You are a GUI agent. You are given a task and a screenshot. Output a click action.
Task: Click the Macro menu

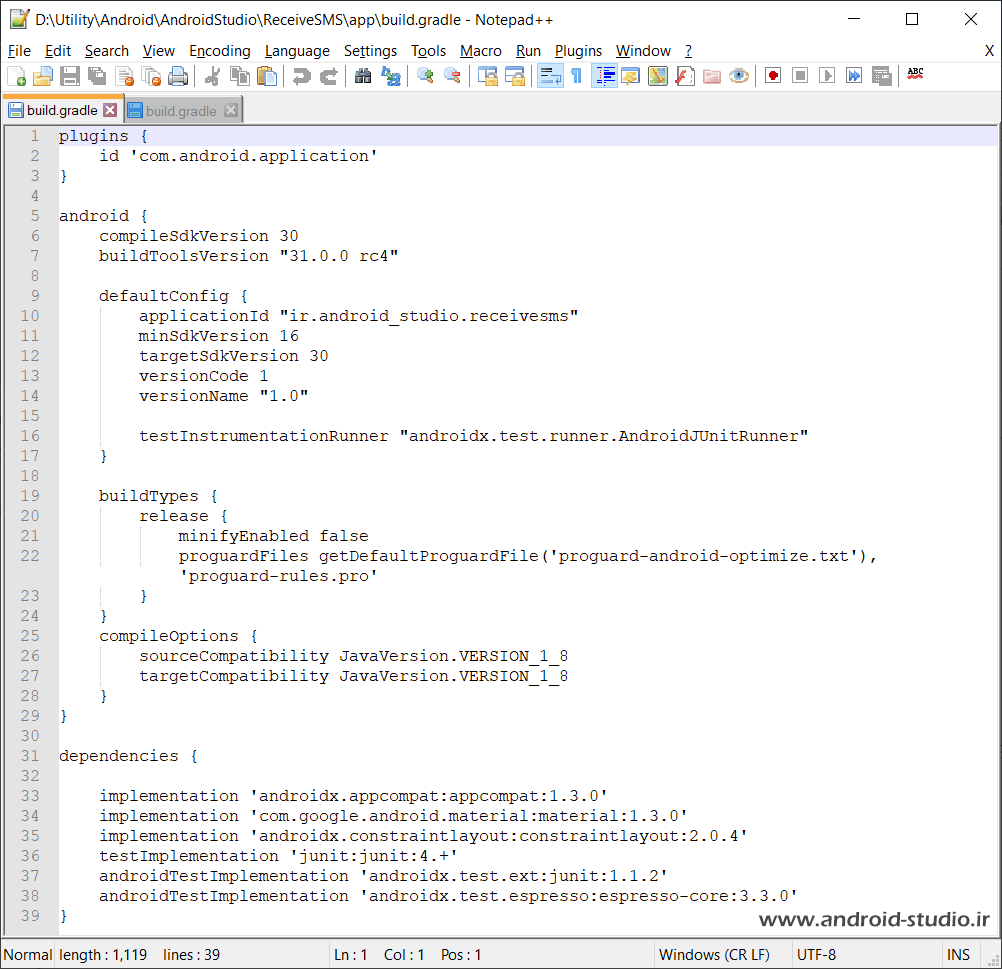[x=481, y=50]
